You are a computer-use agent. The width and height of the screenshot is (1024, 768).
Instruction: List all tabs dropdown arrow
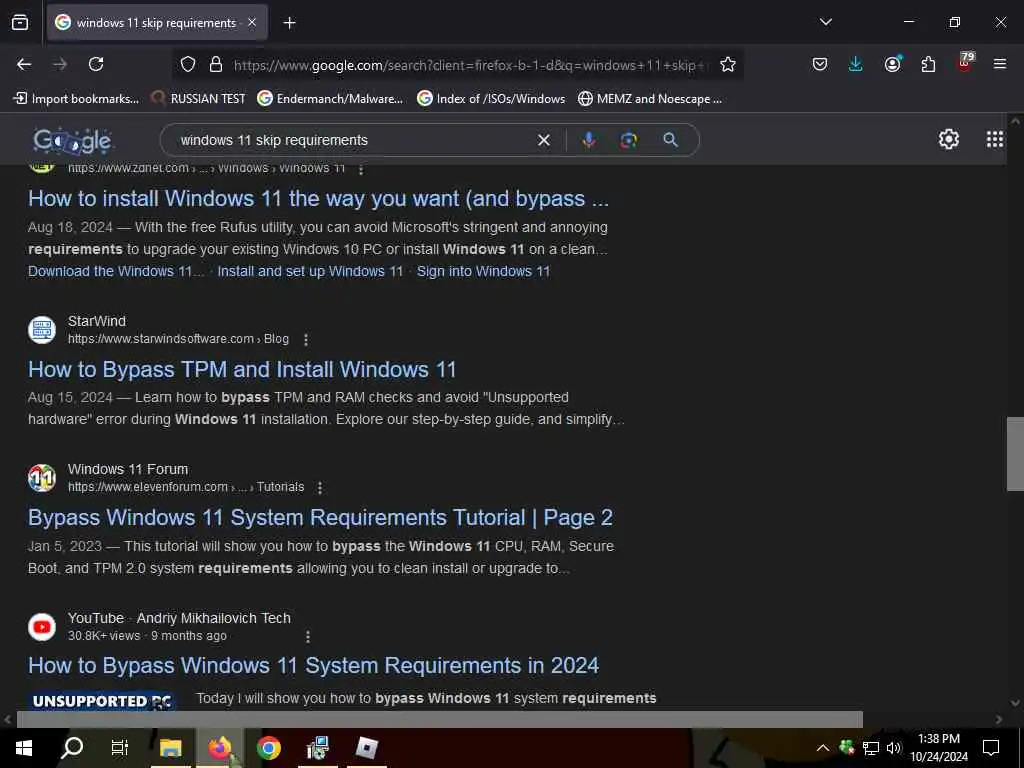pos(825,22)
